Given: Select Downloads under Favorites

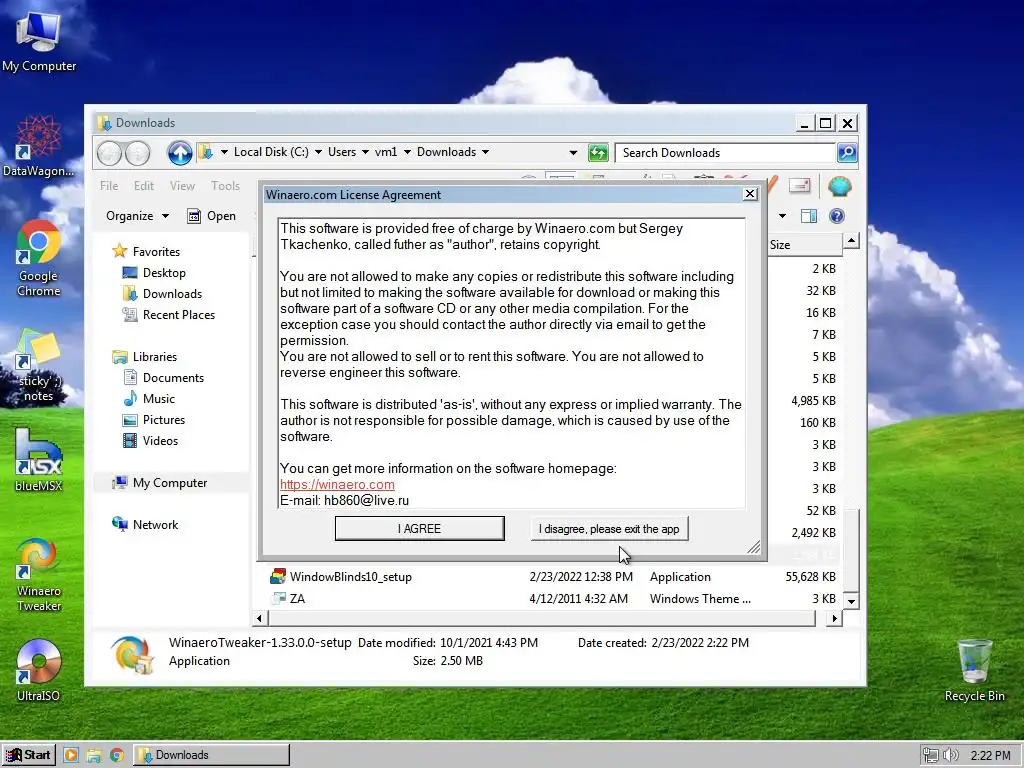Looking at the screenshot, I should pyautogui.click(x=163, y=293).
